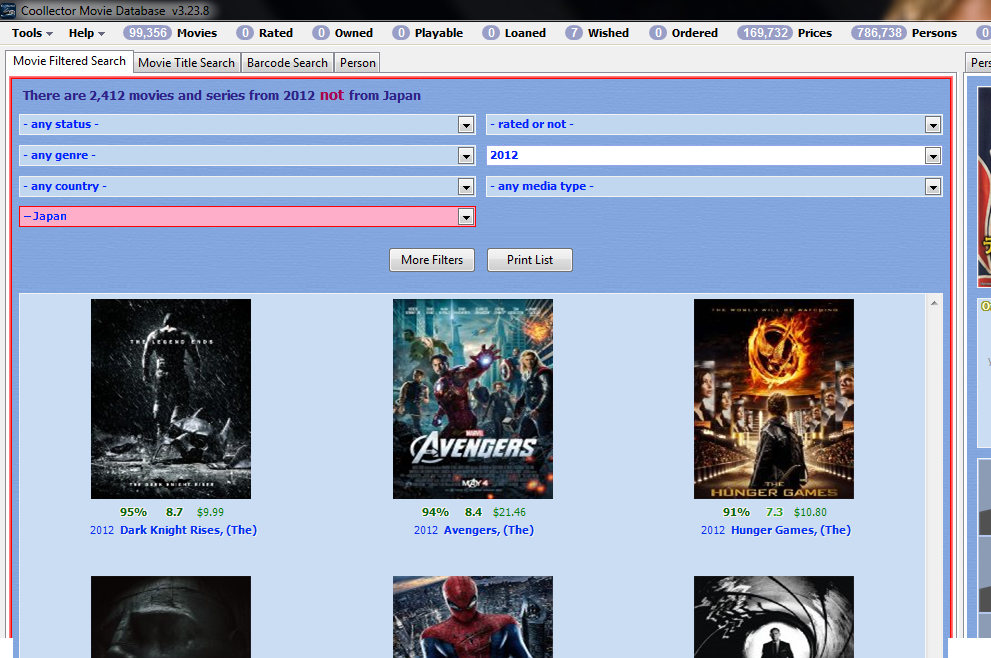
Task: Click the $21.46 price for Avengers
Action: (x=509, y=512)
